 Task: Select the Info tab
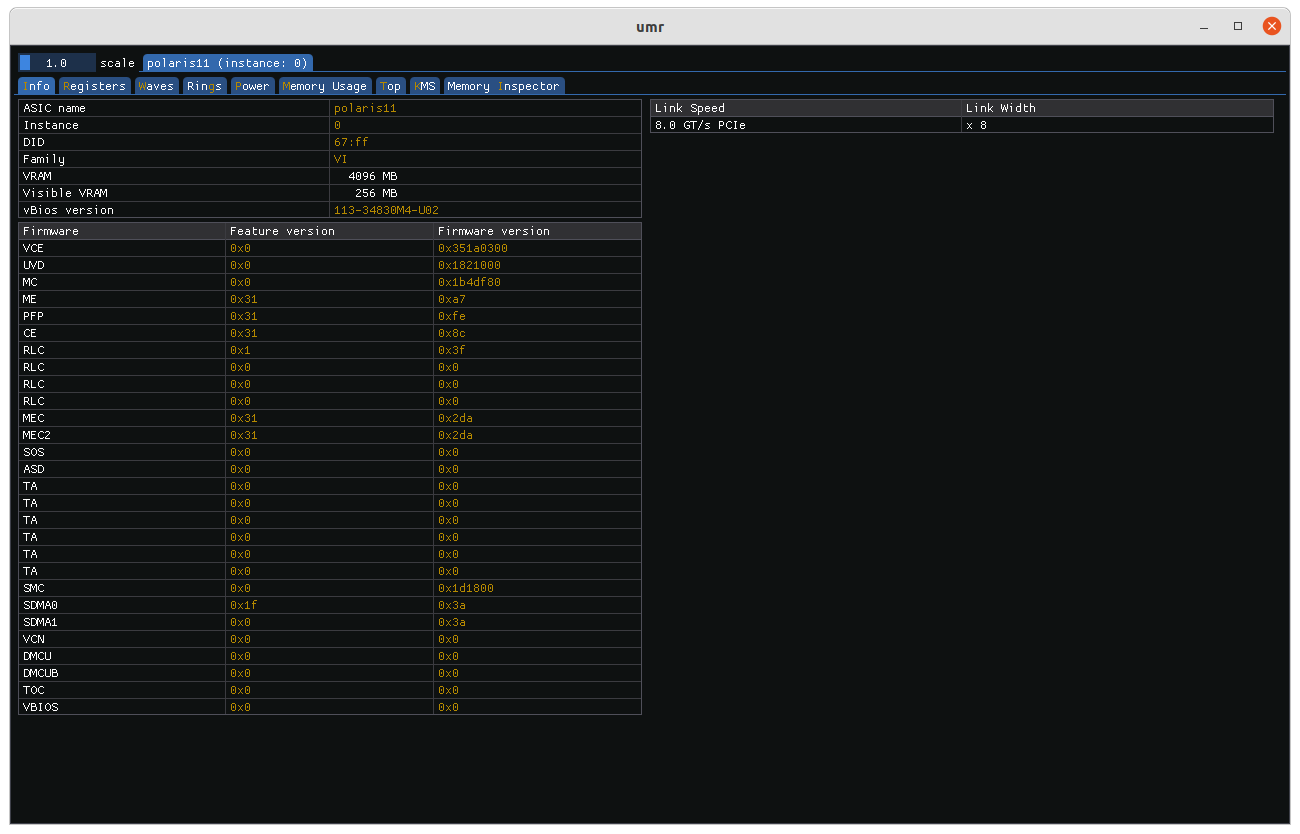[x=37, y=86]
